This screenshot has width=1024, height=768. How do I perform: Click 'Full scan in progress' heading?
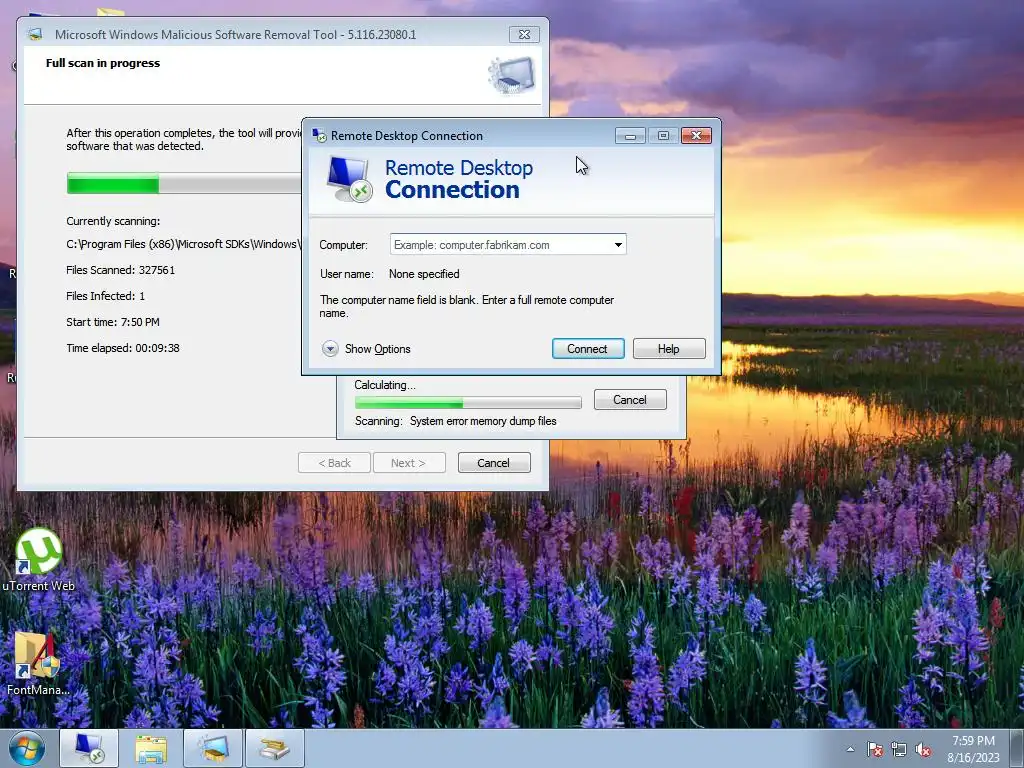[x=103, y=63]
